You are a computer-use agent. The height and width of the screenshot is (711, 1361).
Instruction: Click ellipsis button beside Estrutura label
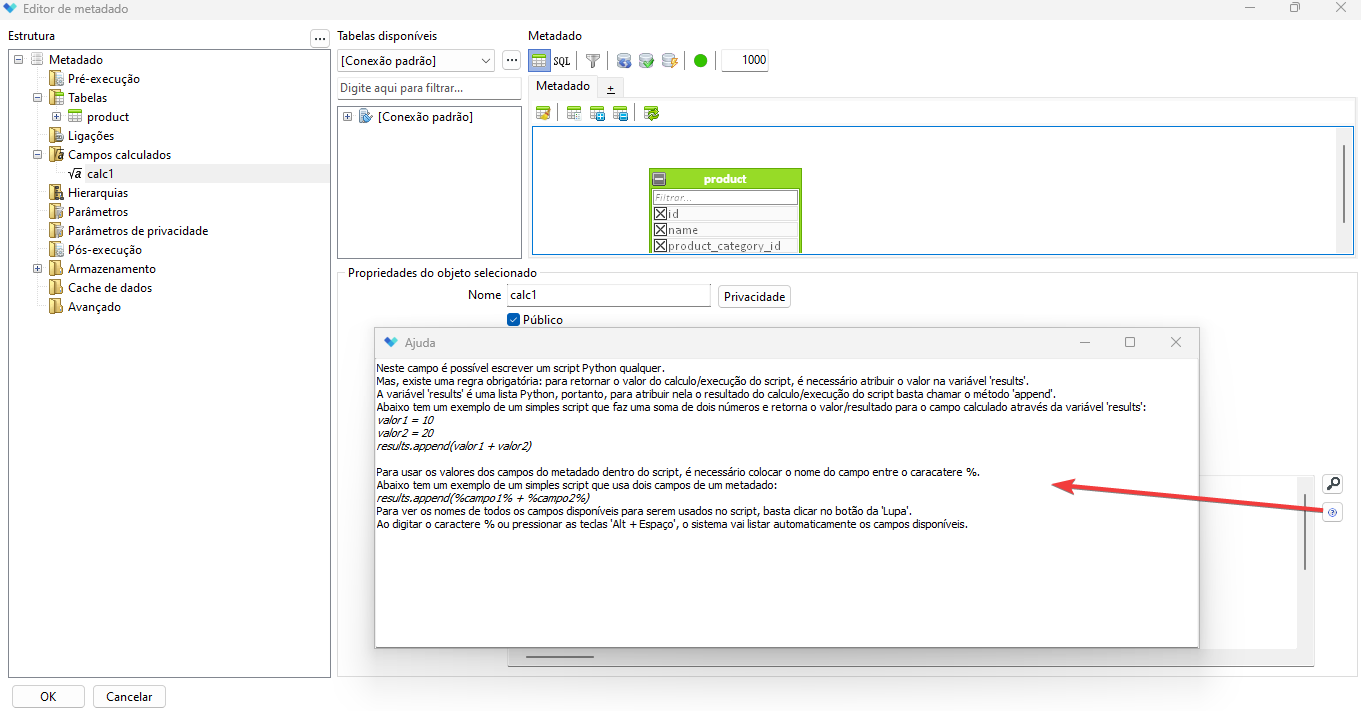pos(320,38)
